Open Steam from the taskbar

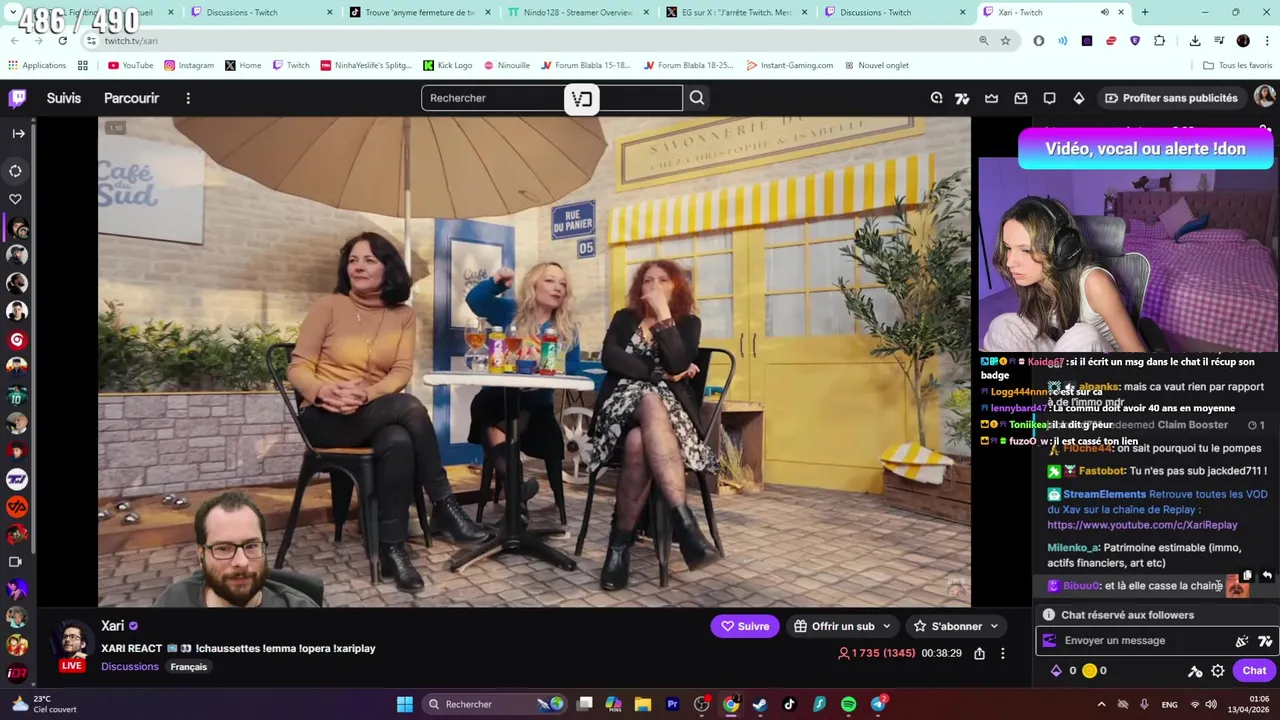click(760, 704)
